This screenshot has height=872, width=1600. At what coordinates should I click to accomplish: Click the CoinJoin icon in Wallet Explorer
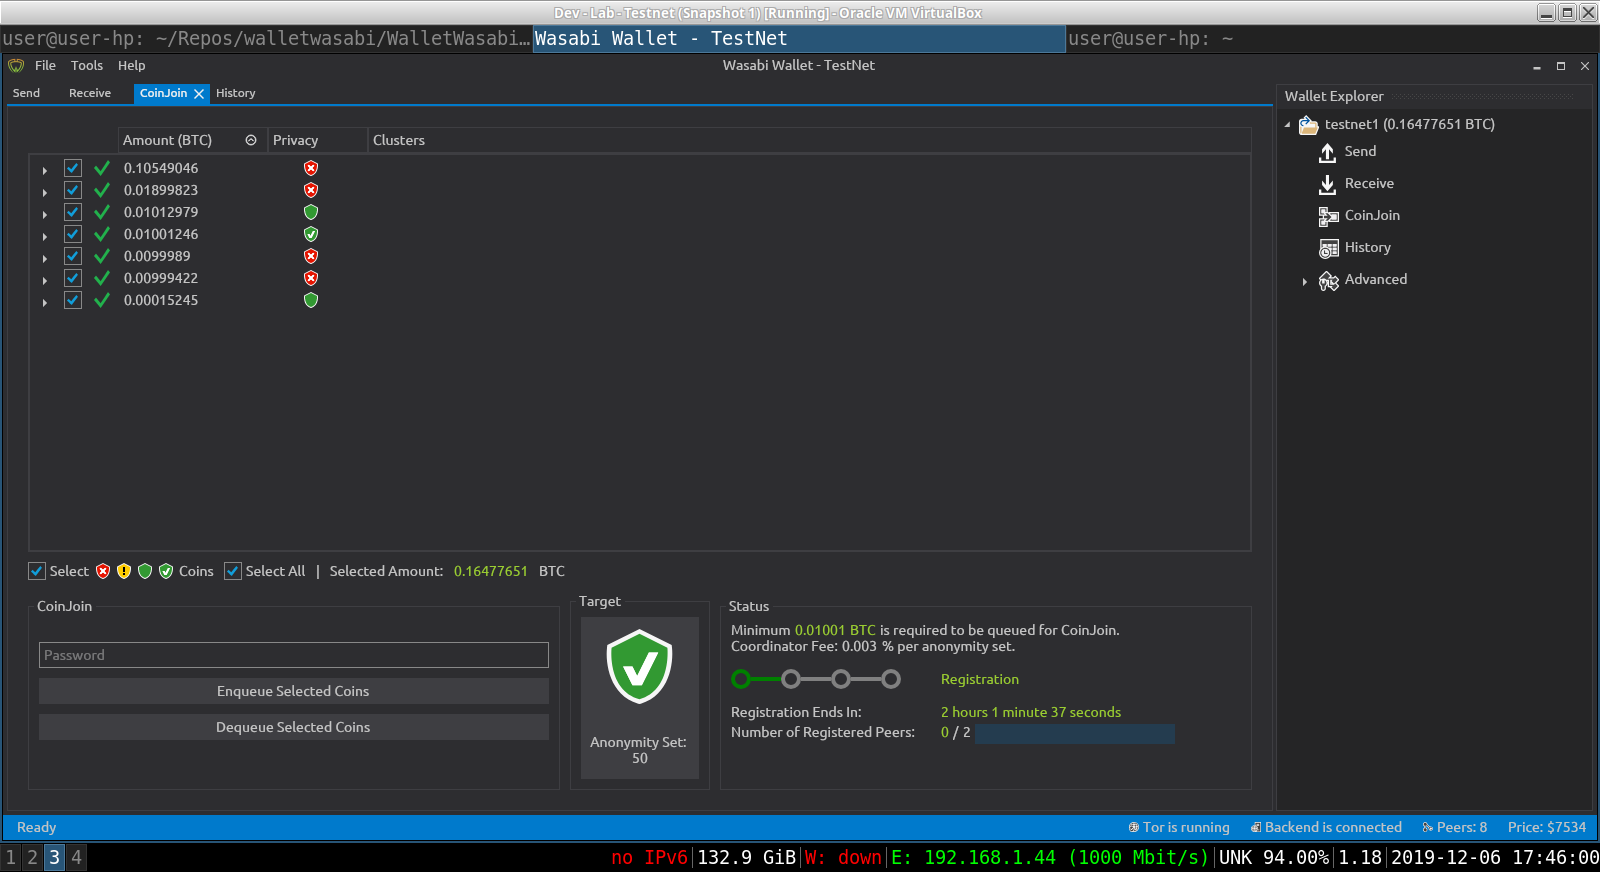(1328, 216)
